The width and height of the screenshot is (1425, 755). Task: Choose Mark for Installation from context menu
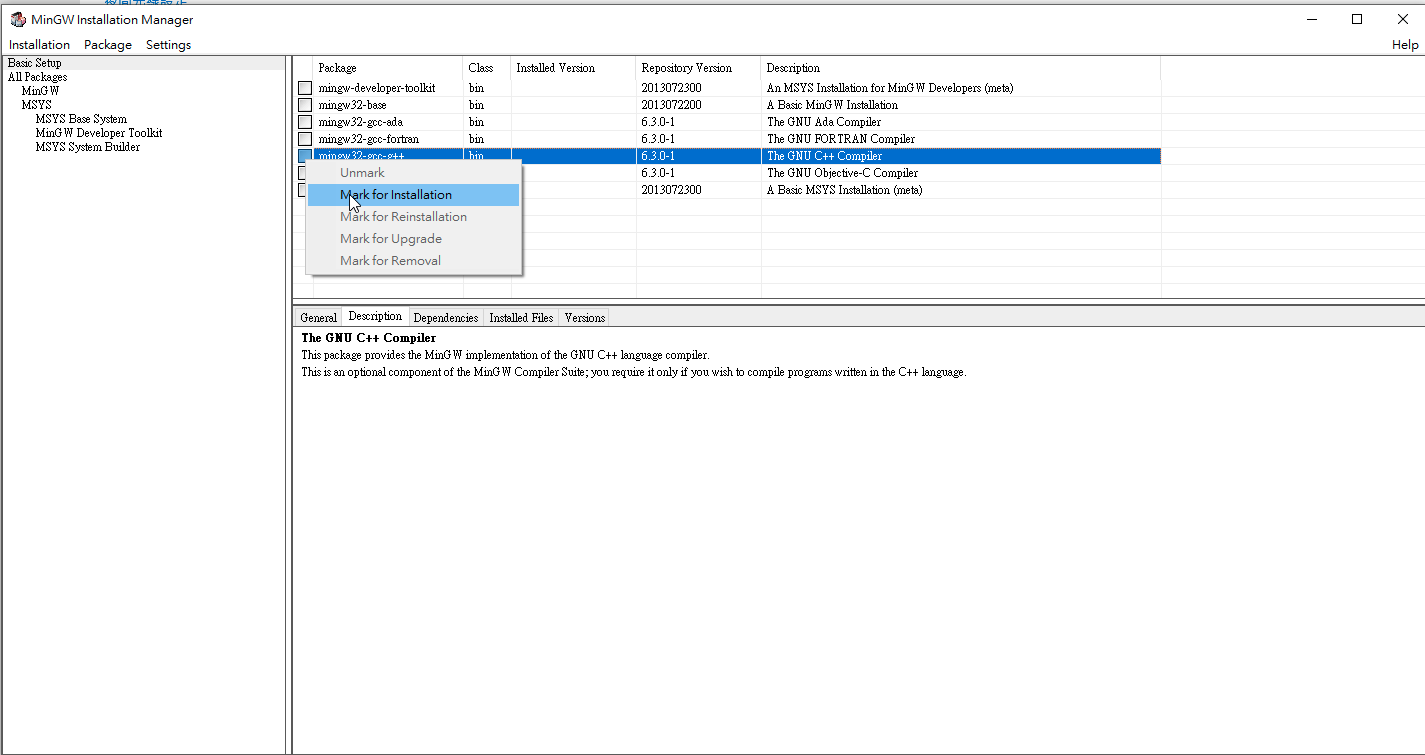[413, 195]
